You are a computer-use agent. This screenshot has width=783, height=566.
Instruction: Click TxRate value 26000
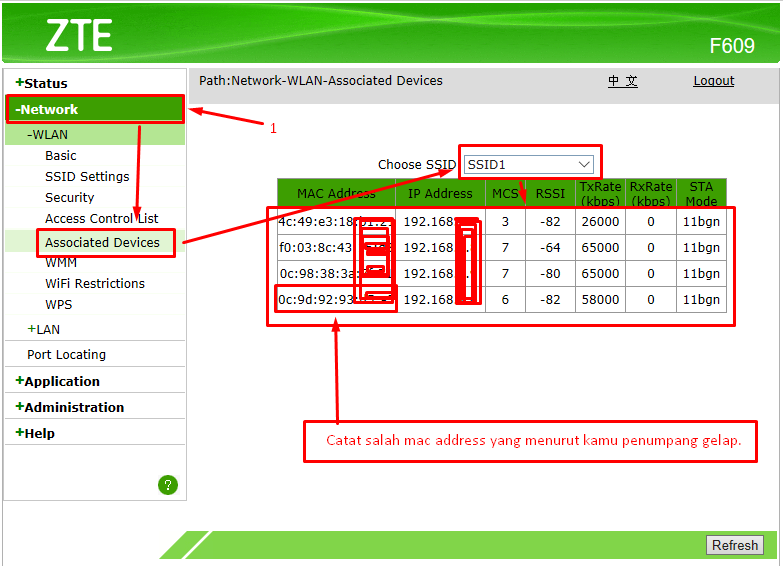pyautogui.click(x=600, y=221)
